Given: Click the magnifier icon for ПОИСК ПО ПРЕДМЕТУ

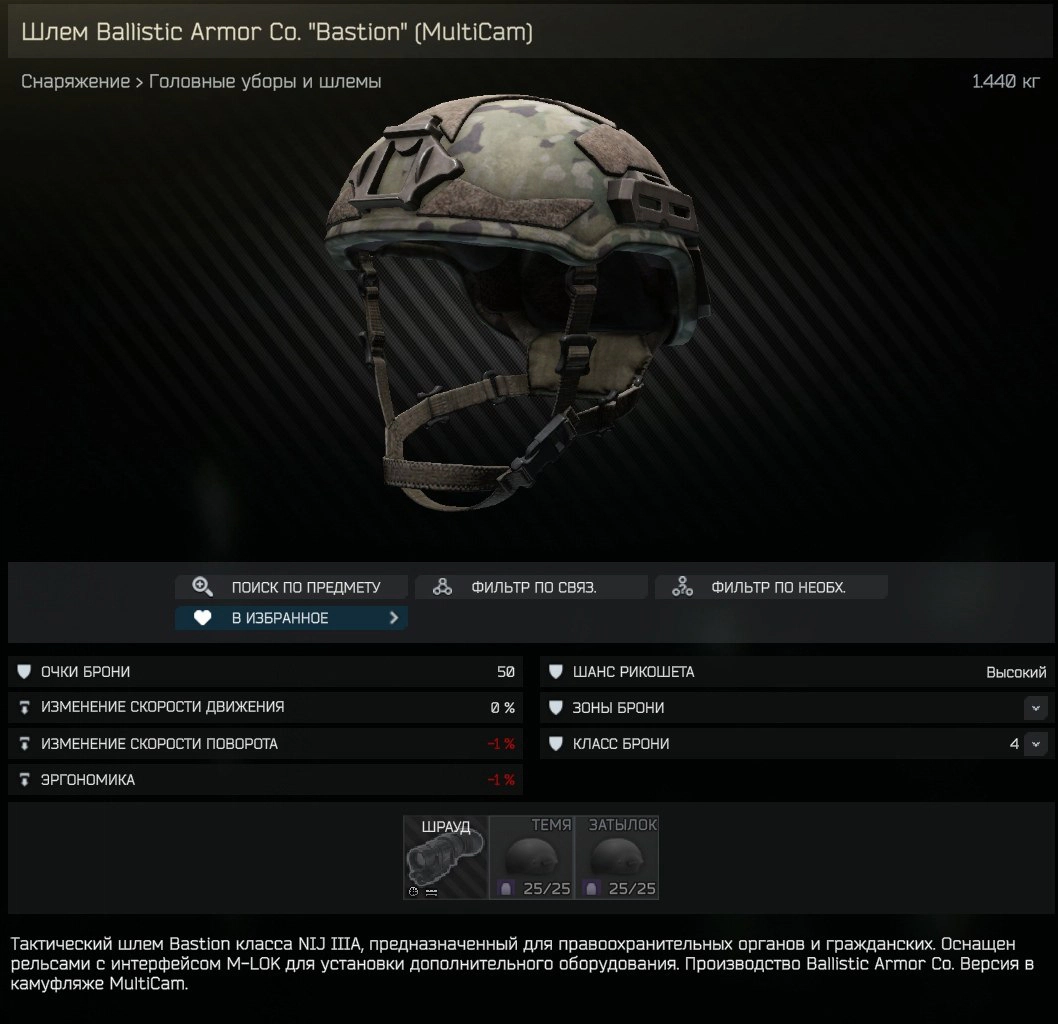Looking at the screenshot, I should click(x=202, y=587).
